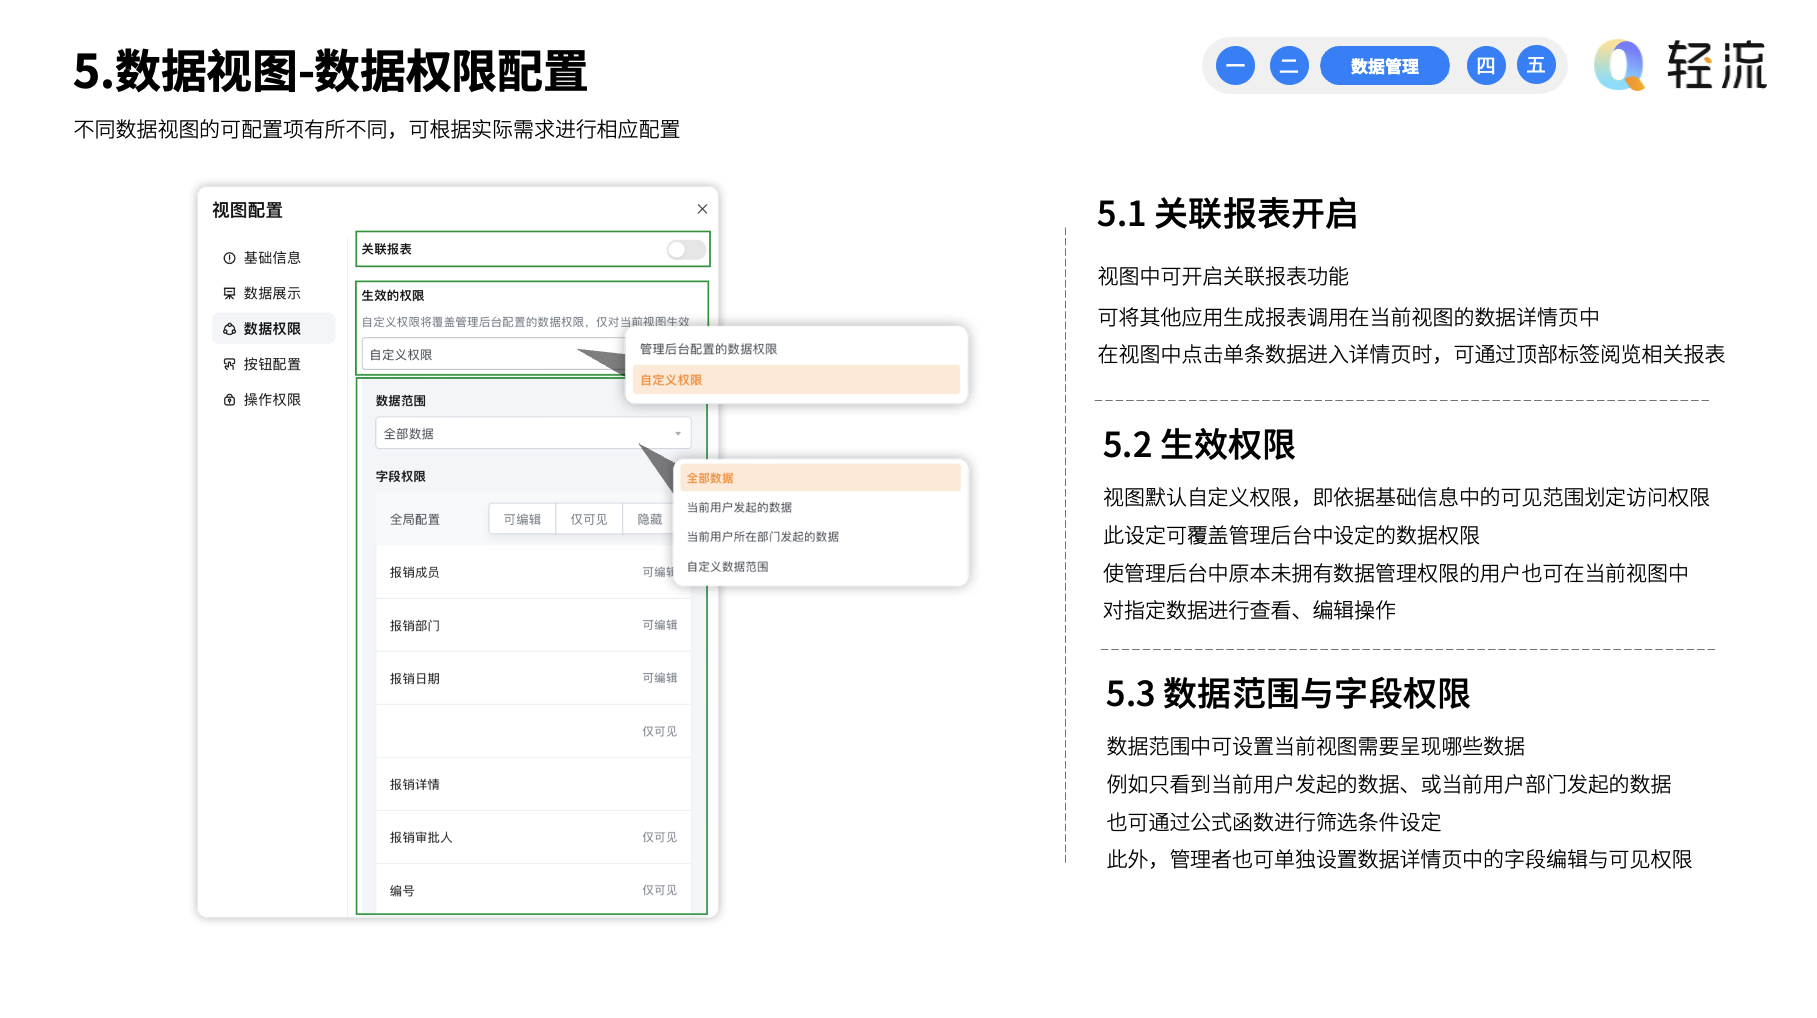The image size is (1817, 1018).
Task: Click the 四 step circle in header
Action: (x=1485, y=66)
